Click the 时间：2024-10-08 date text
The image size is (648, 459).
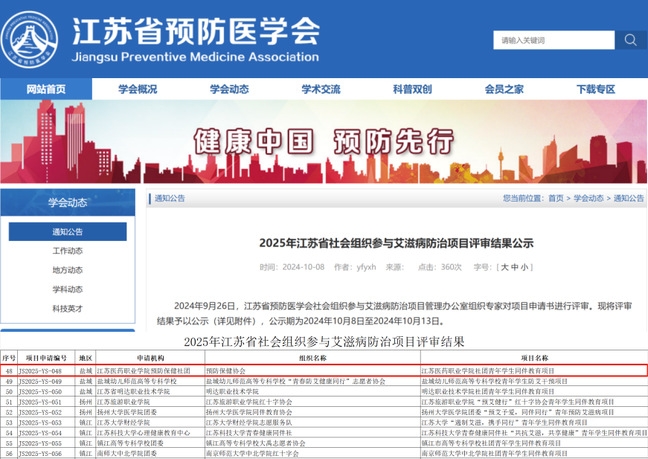point(292,267)
